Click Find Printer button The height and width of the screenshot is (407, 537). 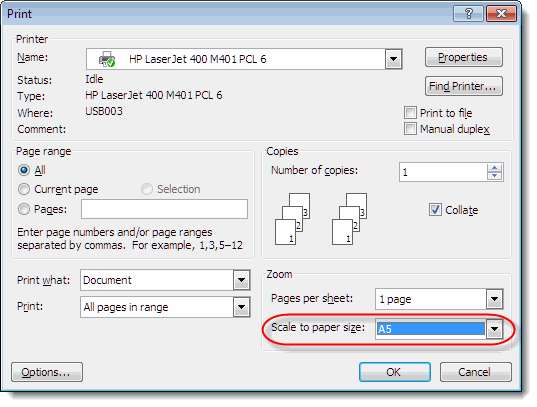coord(464,86)
